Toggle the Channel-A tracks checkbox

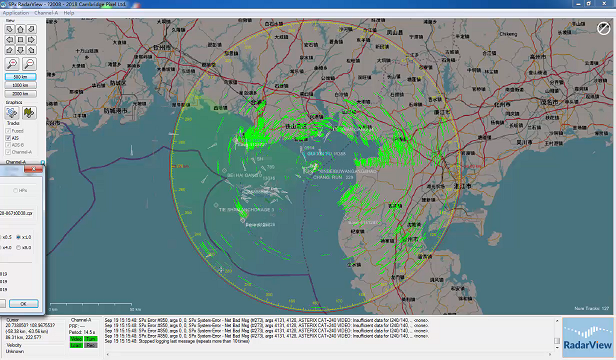pos(8,152)
